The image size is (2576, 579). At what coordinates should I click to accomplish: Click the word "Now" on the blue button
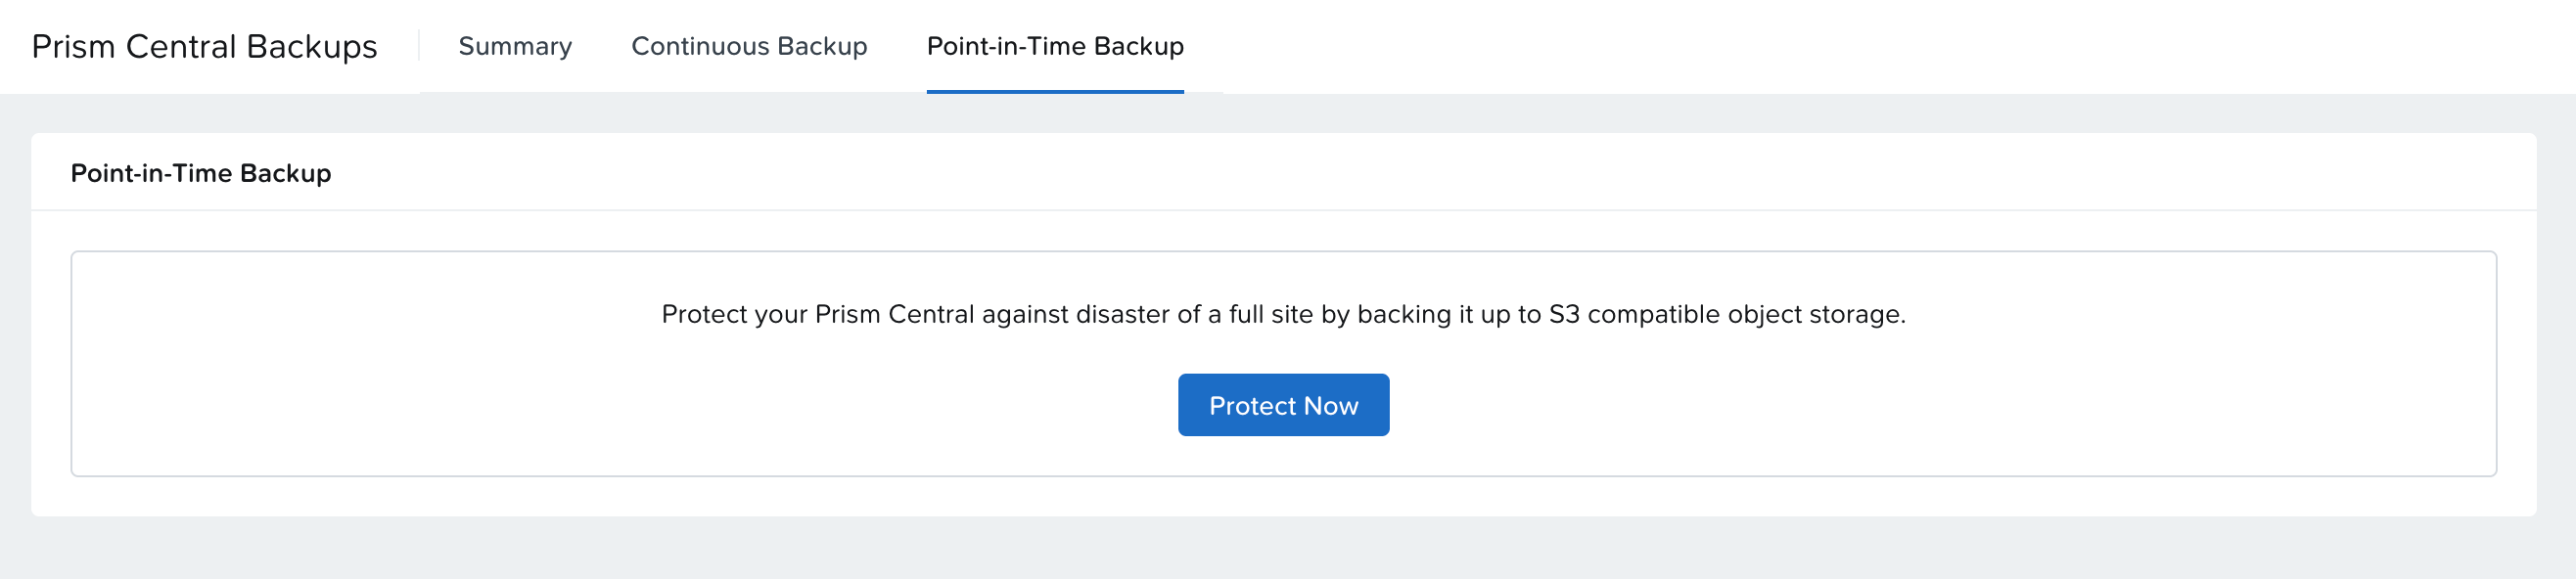tap(1330, 406)
